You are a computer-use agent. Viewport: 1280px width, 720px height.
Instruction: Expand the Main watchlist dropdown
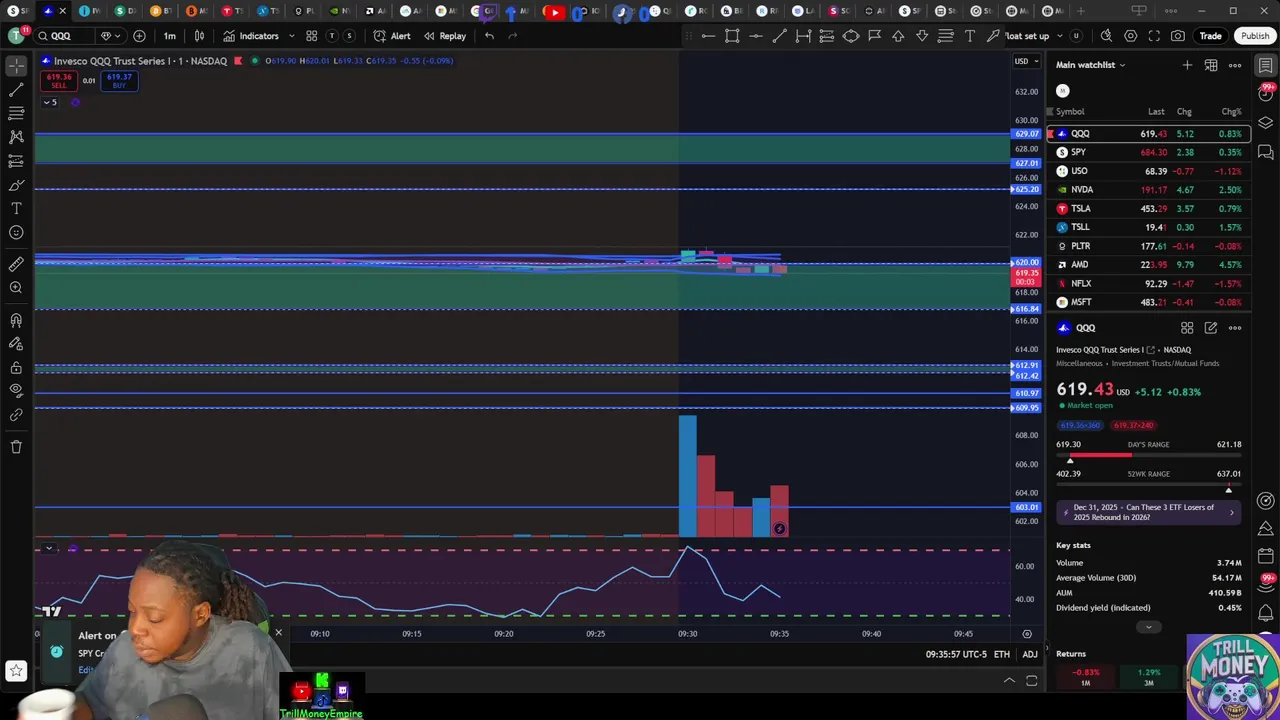(1090, 65)
